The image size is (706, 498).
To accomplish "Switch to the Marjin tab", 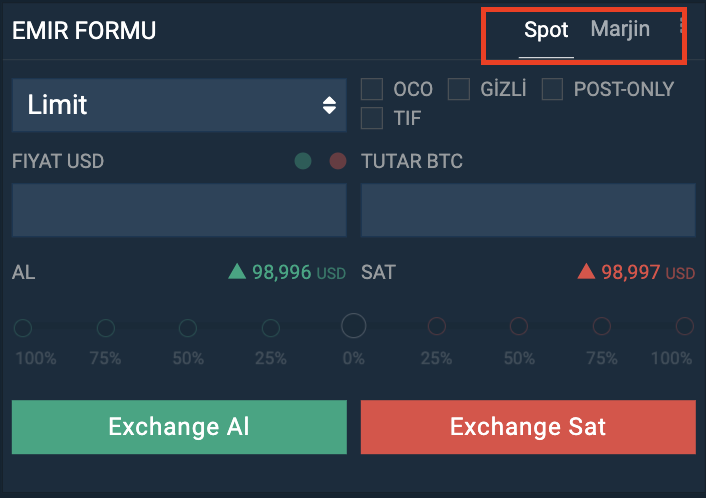I will [x=620, y=30].
